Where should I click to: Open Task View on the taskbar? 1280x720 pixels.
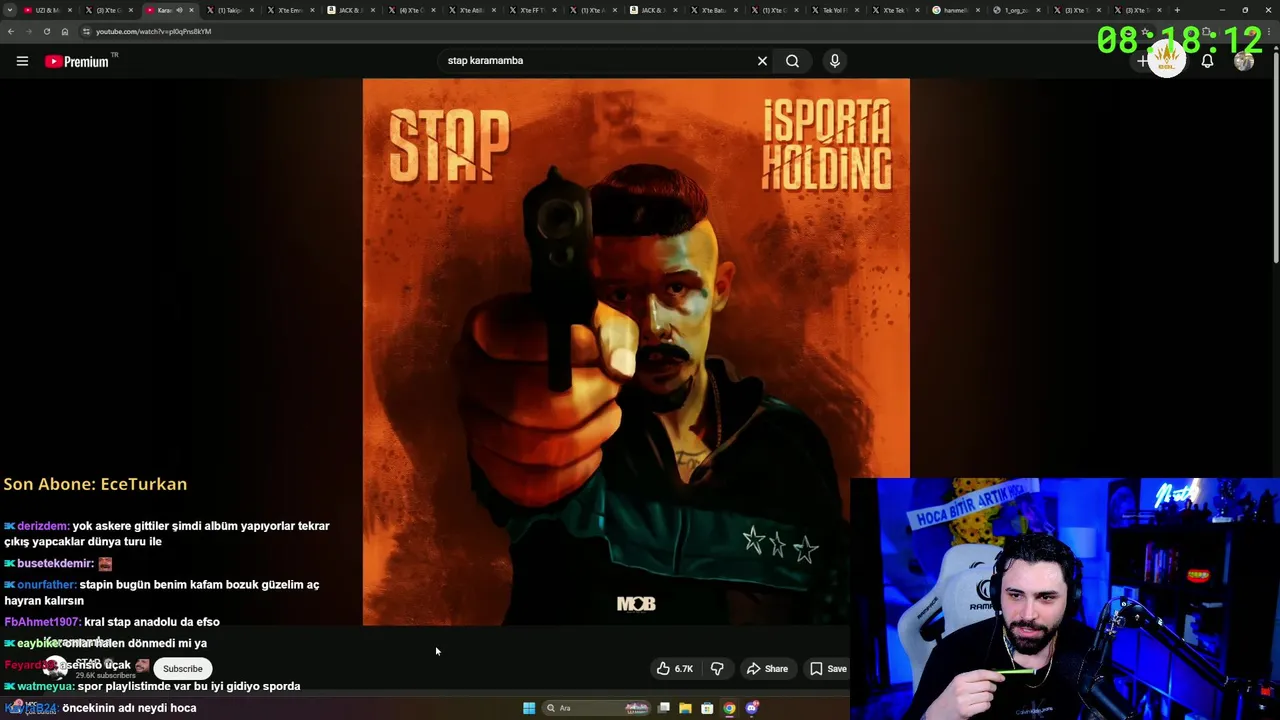click(664, 708)
